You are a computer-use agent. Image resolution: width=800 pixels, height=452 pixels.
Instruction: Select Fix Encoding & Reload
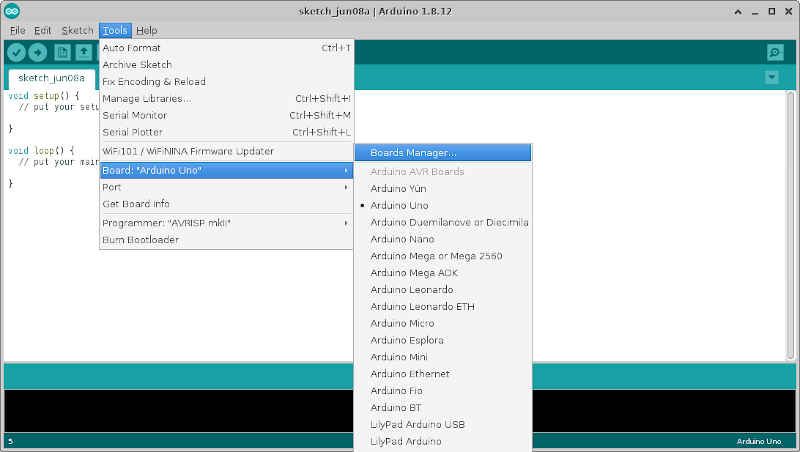(x=226, y=82)
